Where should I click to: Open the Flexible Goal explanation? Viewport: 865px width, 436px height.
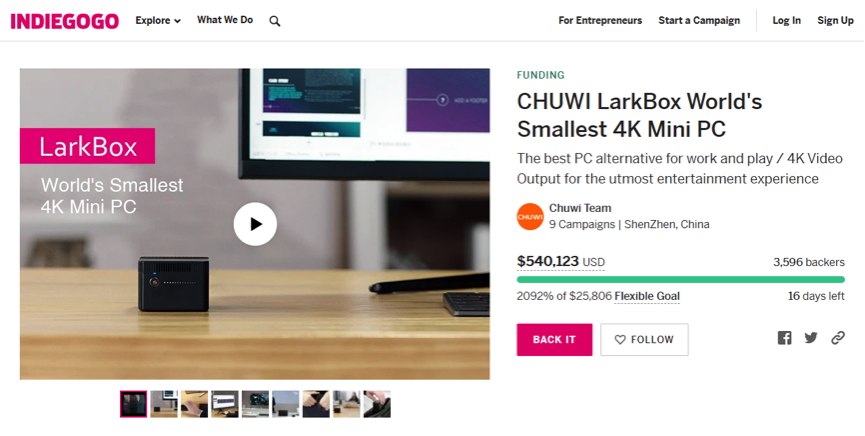(647, 296)
